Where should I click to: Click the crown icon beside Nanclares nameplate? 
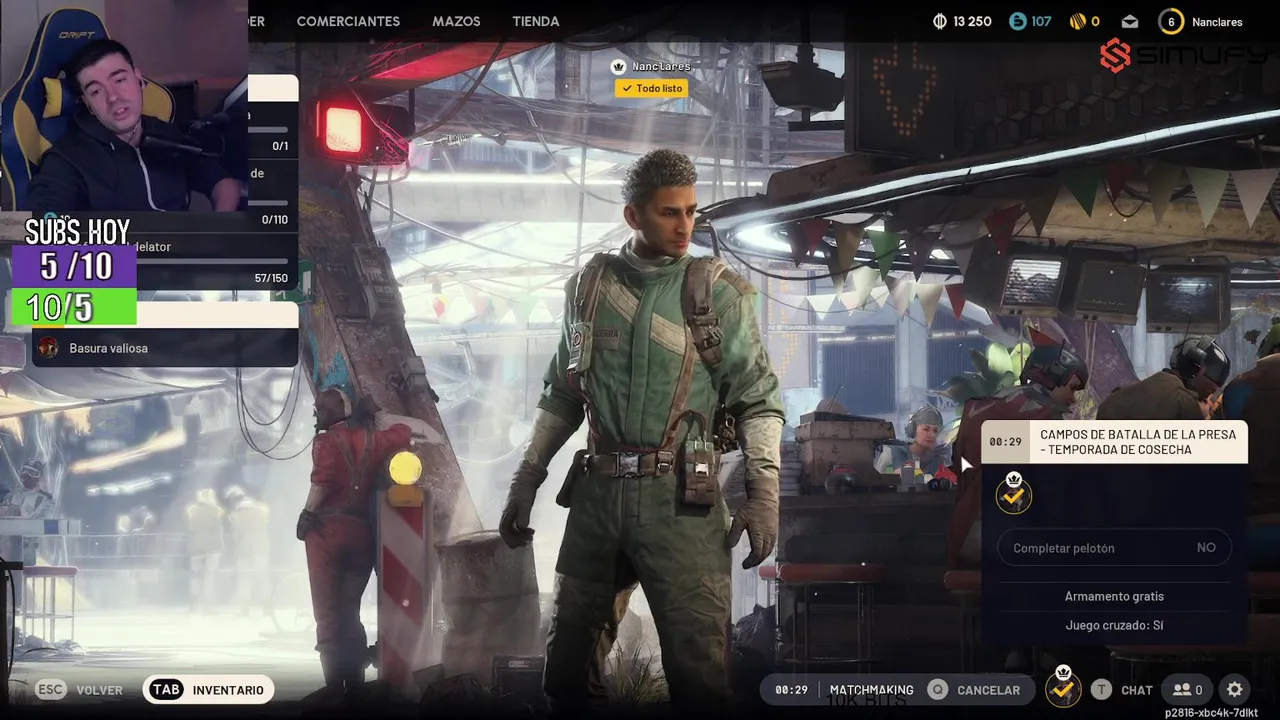coord(619,66)
